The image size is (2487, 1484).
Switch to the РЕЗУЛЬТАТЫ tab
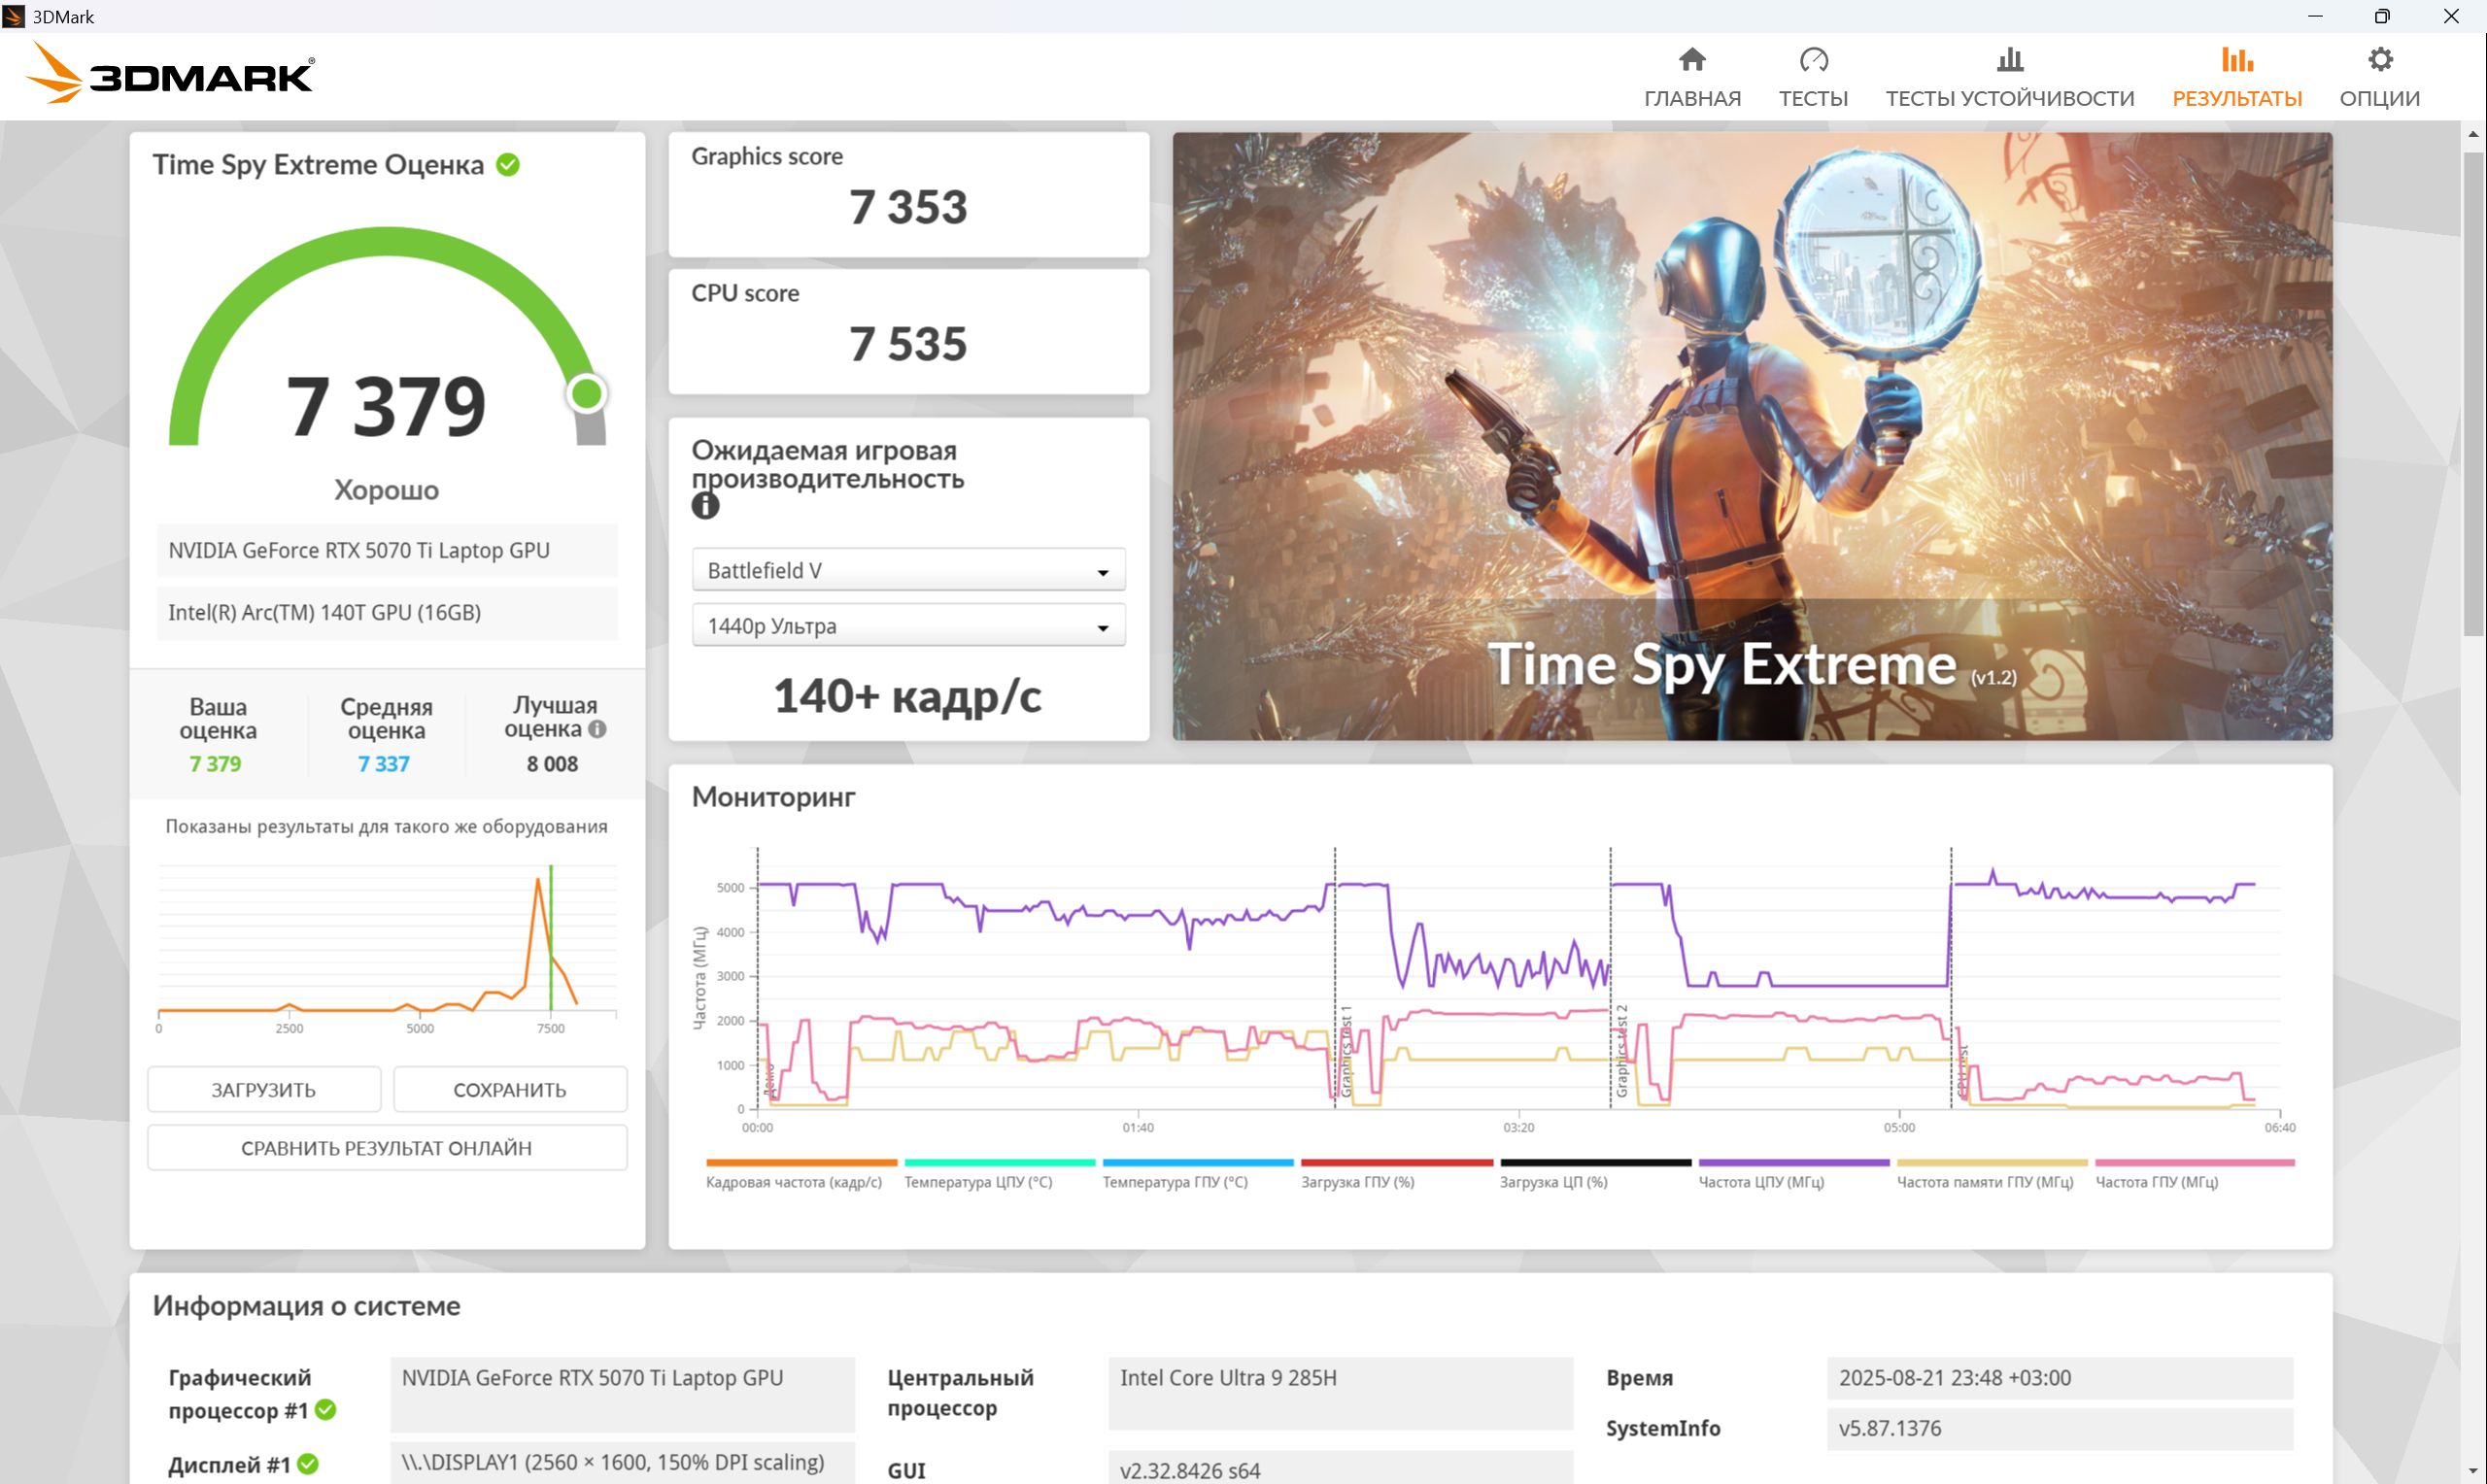click(2237, 98)
